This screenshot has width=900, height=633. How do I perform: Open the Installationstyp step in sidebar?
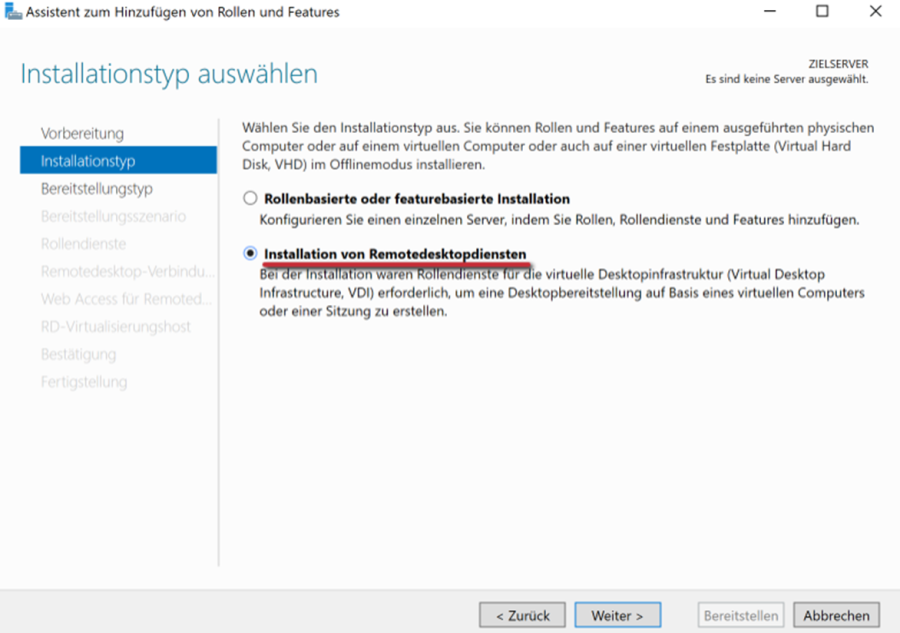[88, 161]
